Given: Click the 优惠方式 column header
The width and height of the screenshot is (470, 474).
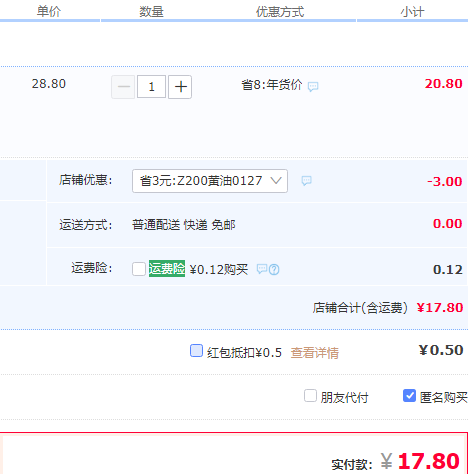Looking at the screenshot, I should coord(280,12).
